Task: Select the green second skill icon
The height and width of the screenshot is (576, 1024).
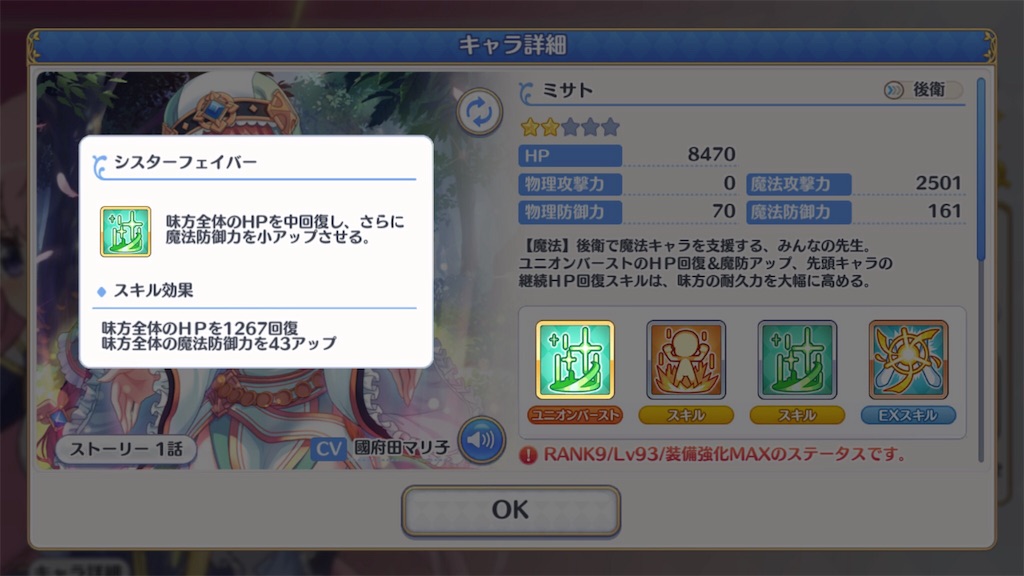Action: point(797,359)
